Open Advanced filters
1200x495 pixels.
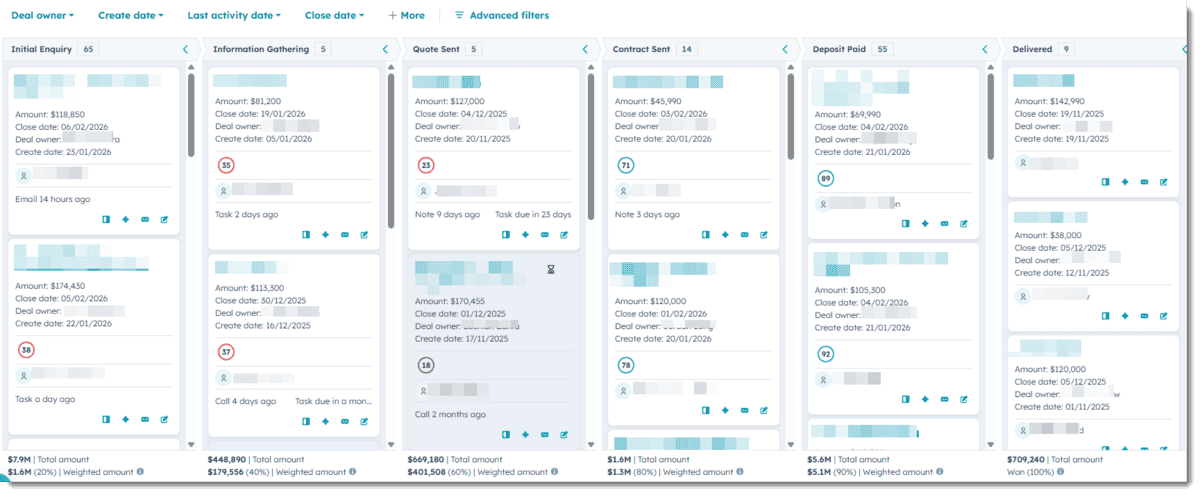pos(501,16)
